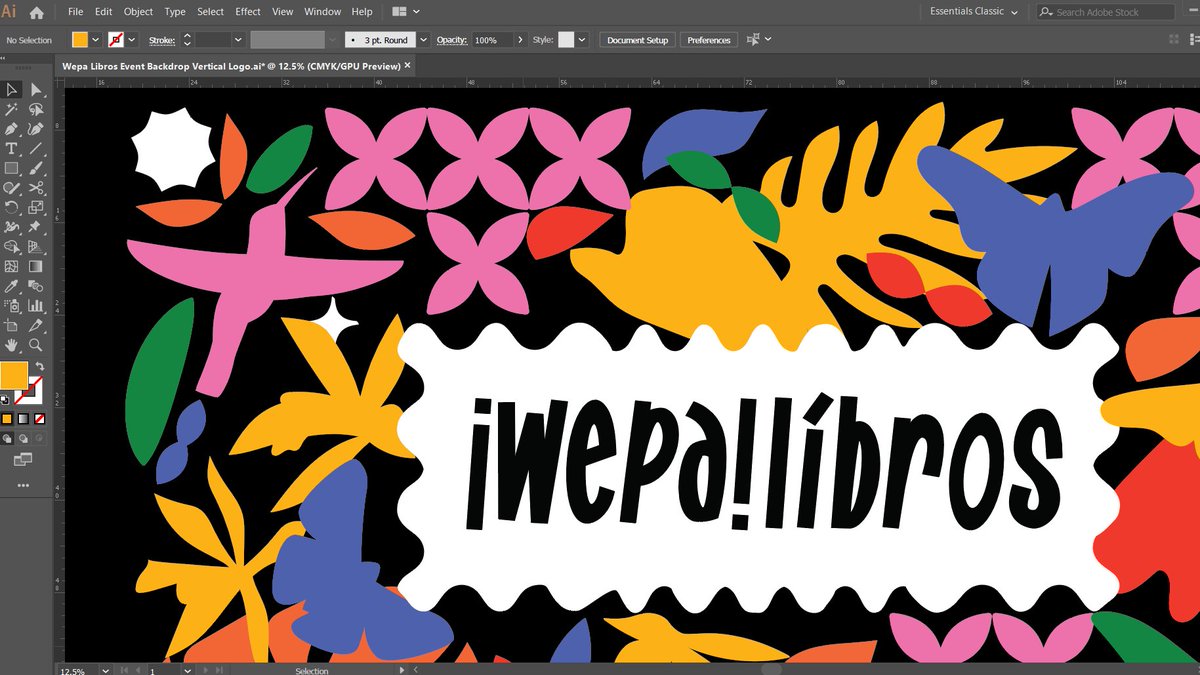Open the Effect menu
This screenshot has height=675, width=1200.
click(x=248, y=12)
